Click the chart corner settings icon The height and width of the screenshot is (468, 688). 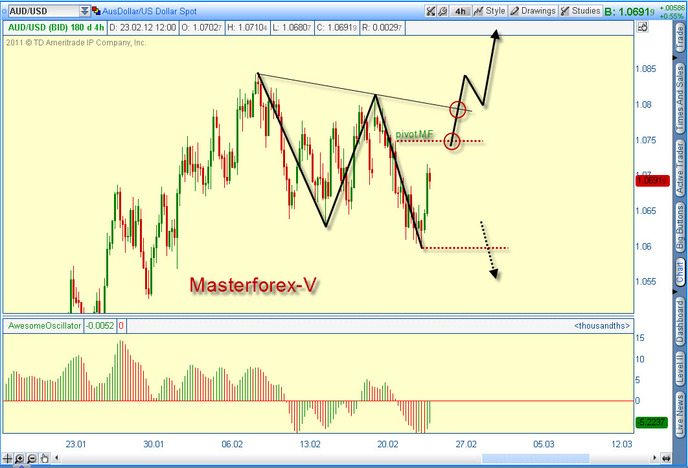pos(642,27)
